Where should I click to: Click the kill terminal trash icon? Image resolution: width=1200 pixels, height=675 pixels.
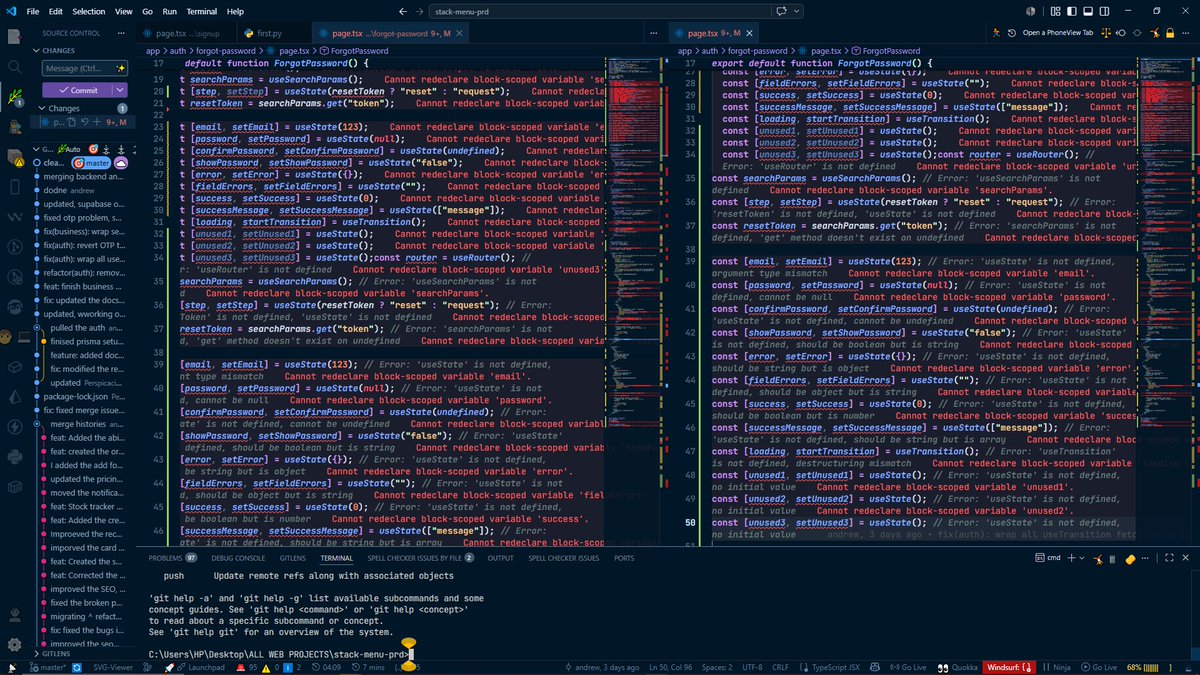point(1112,558)
